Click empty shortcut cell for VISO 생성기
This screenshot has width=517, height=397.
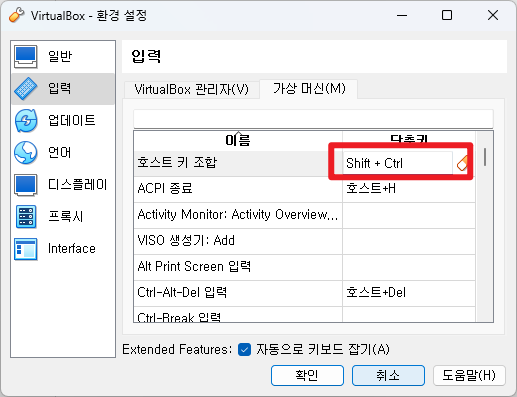[x=409, y=241]
